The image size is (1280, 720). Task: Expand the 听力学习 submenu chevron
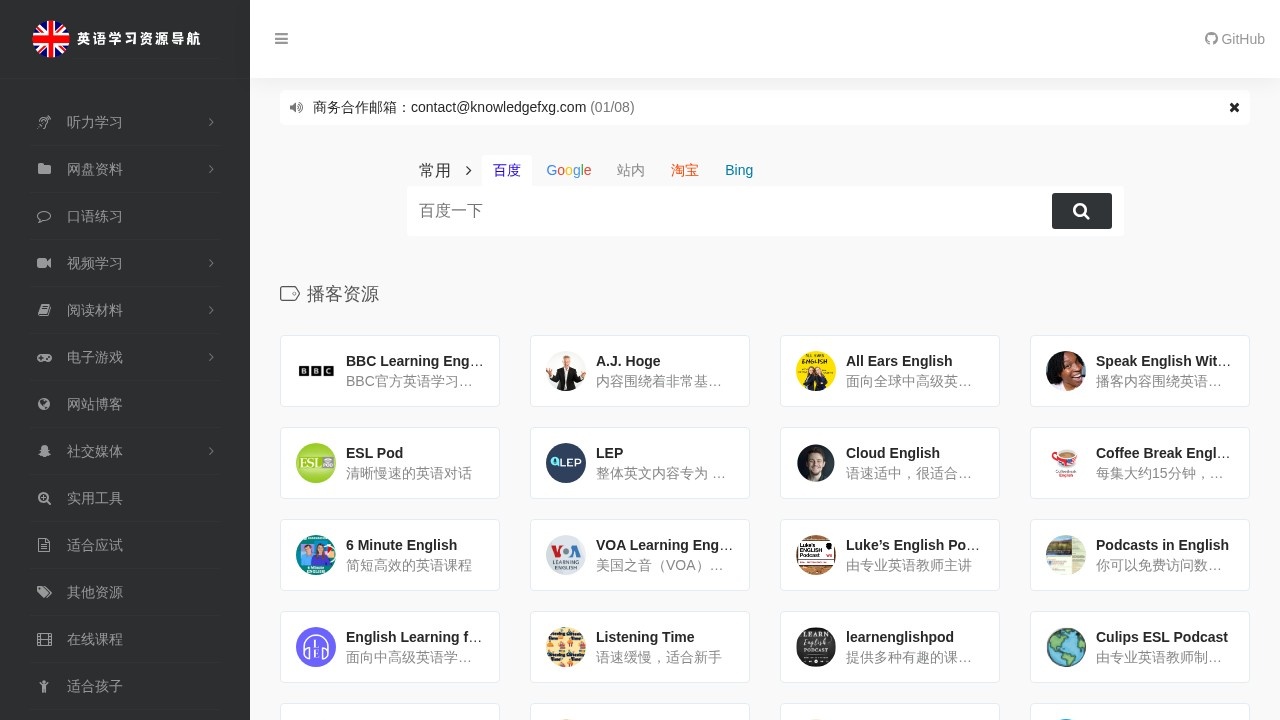pos(211,122)
